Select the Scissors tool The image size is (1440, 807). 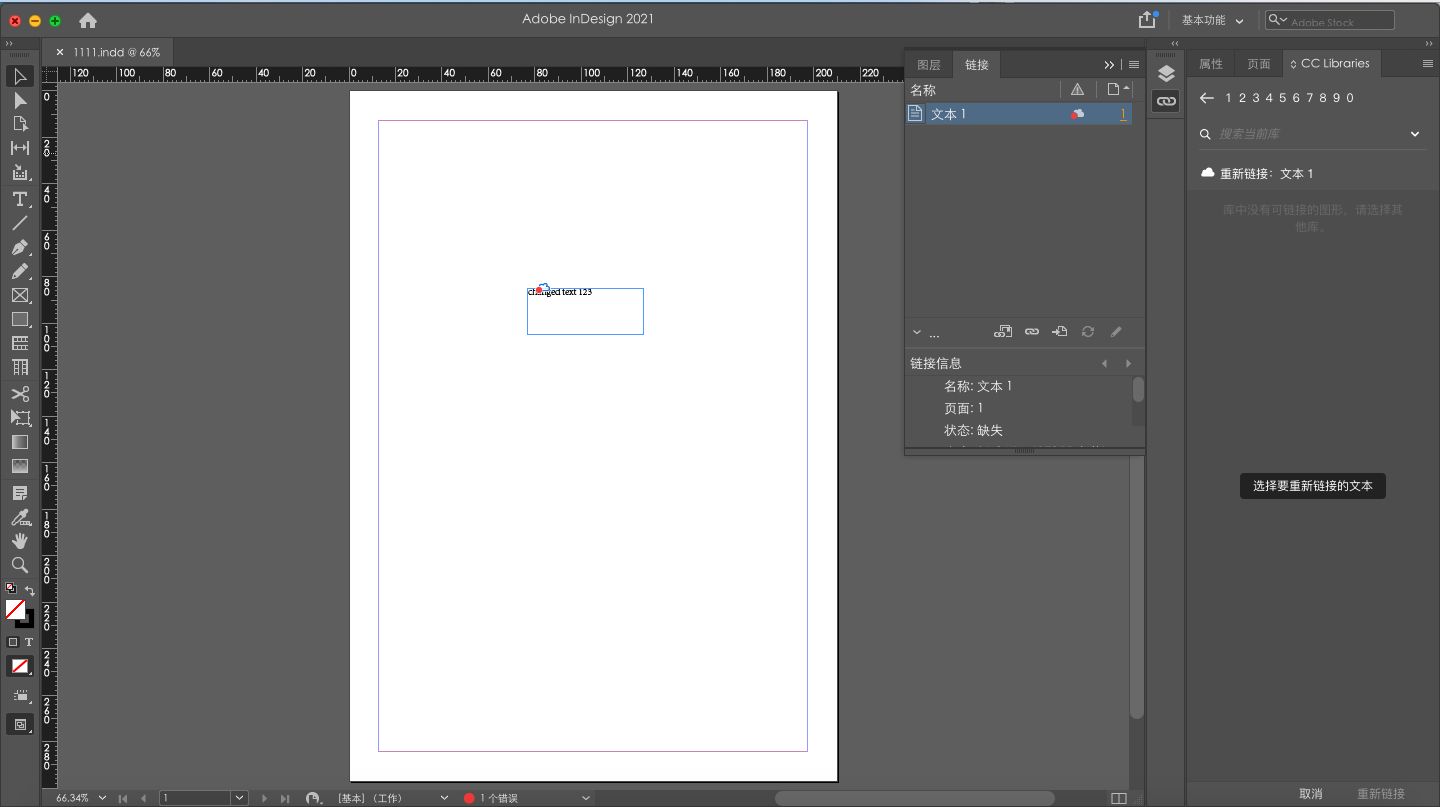(19, 394)
